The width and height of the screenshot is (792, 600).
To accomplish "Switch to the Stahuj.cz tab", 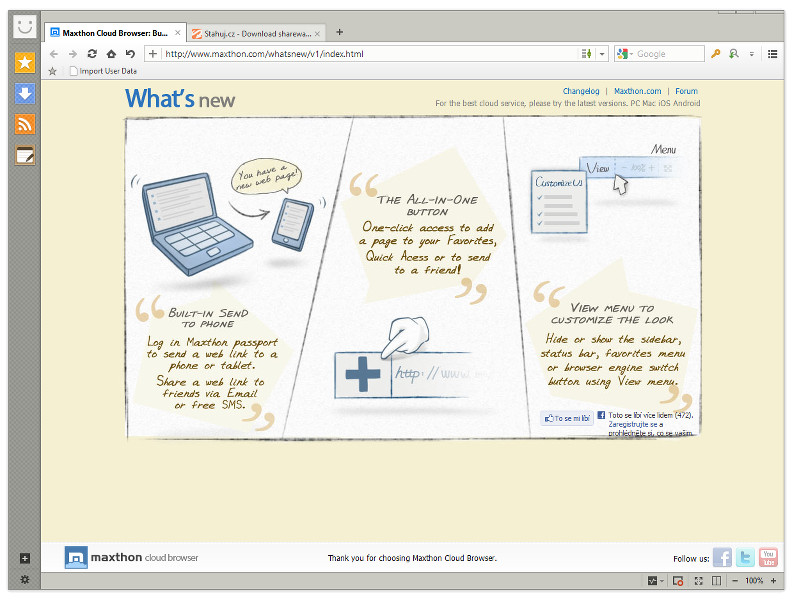I will coord(257,34).
